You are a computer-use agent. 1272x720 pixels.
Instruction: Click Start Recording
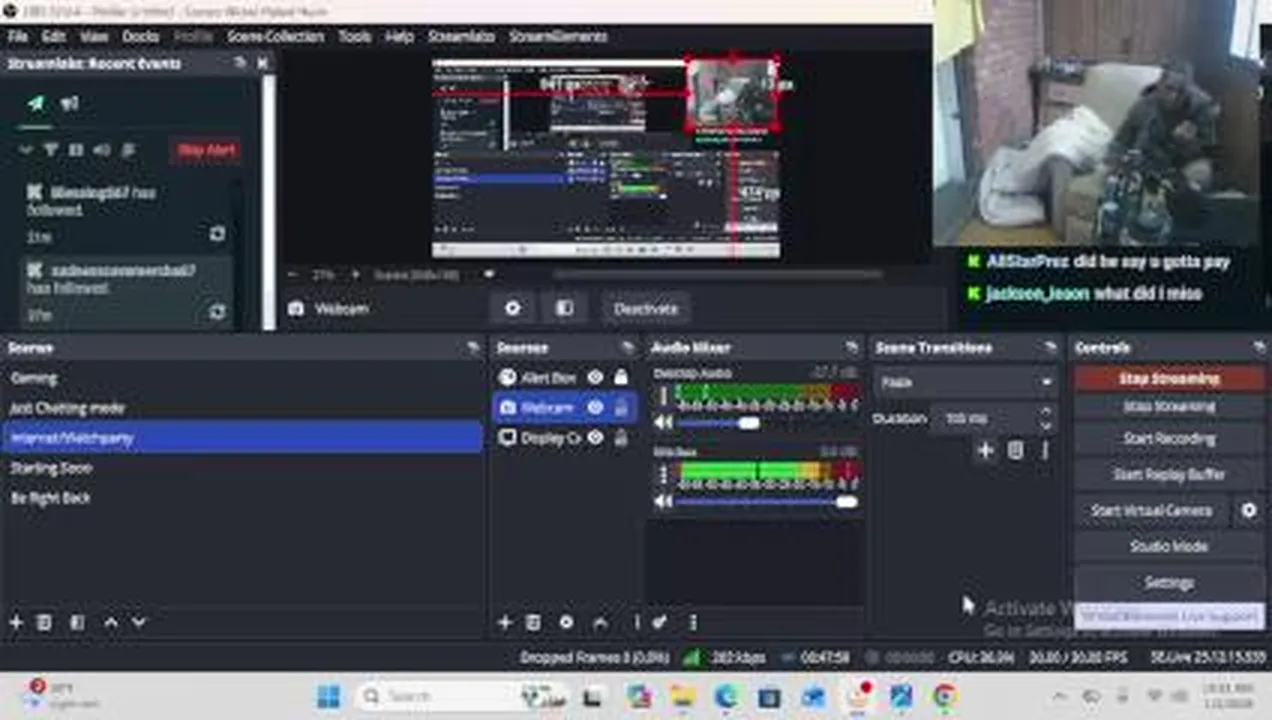point(1169,439)
